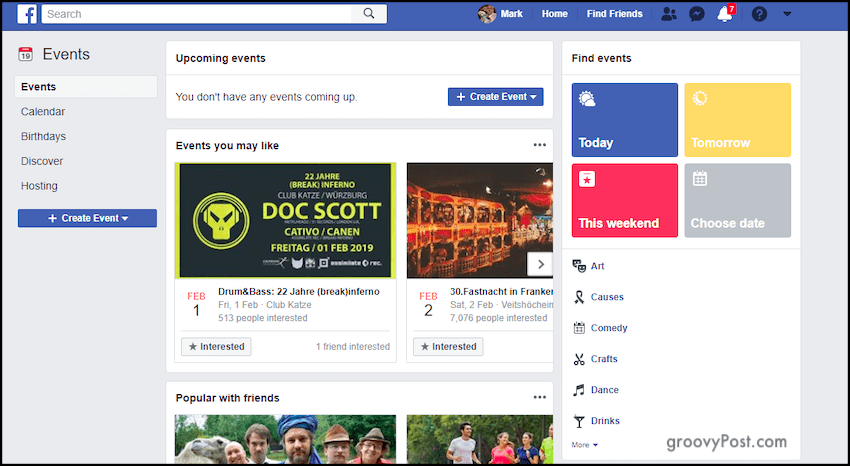Show next events with right arrow
Image resolution: width=850 pixels, height=466 pixels.
[x=540, y=264]
